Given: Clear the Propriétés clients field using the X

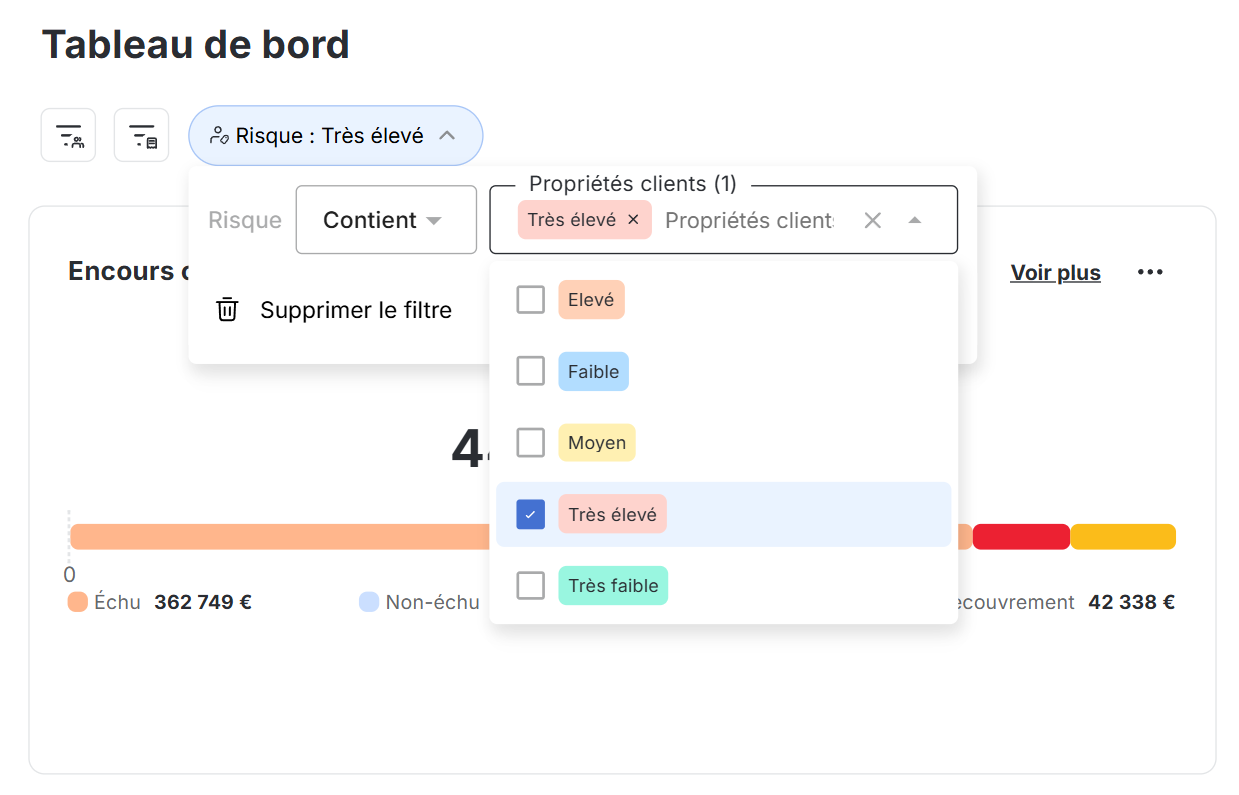Looking at the screenshot, I should click(x=872, y=220).
